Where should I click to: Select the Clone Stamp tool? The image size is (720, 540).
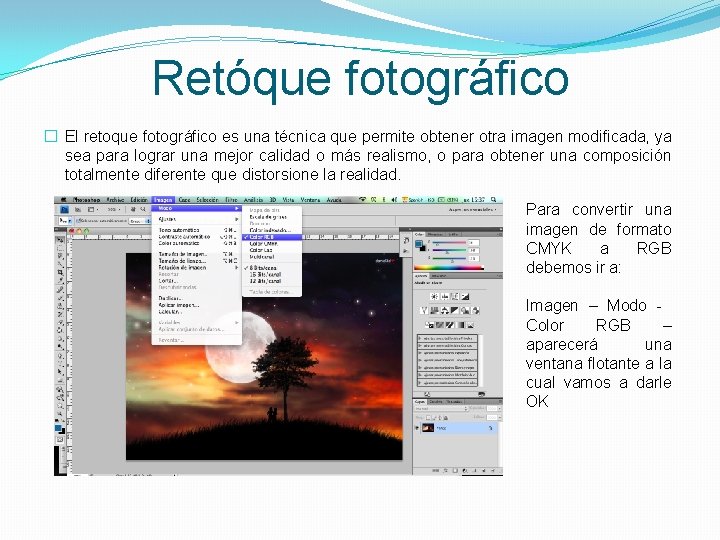click(60, 306)
